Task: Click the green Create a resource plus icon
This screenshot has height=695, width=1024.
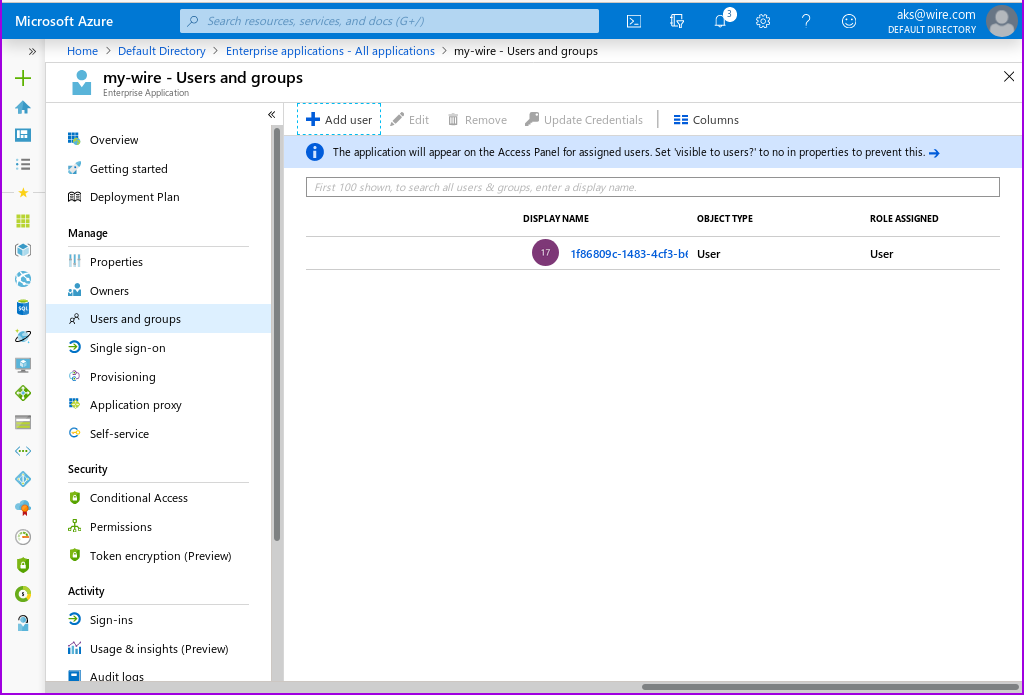Action: pyautogui.click(x=23, y=78)
